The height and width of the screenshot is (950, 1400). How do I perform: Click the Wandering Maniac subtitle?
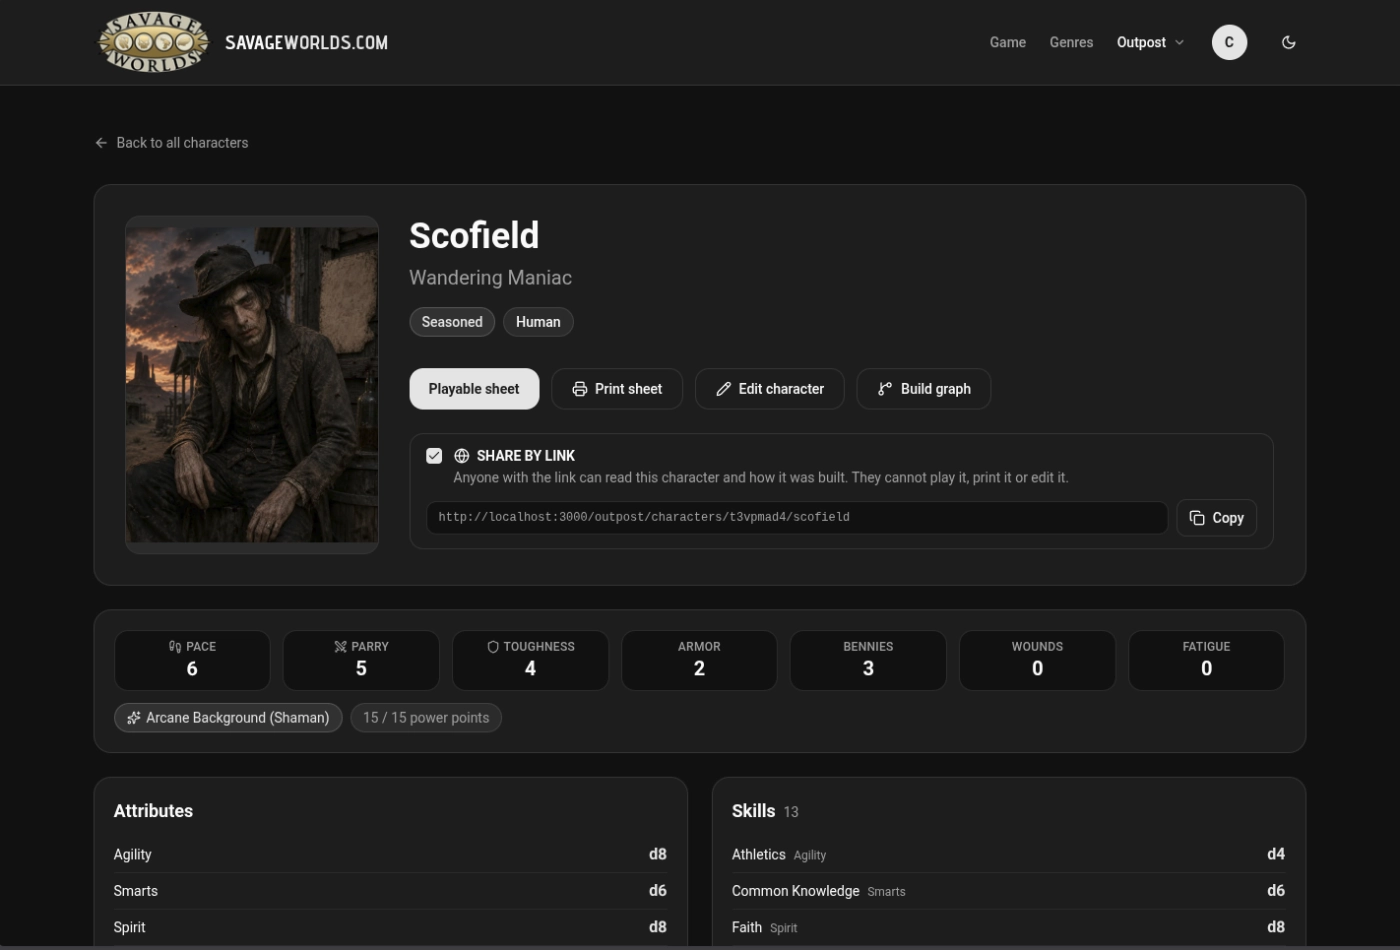(490, 278)
